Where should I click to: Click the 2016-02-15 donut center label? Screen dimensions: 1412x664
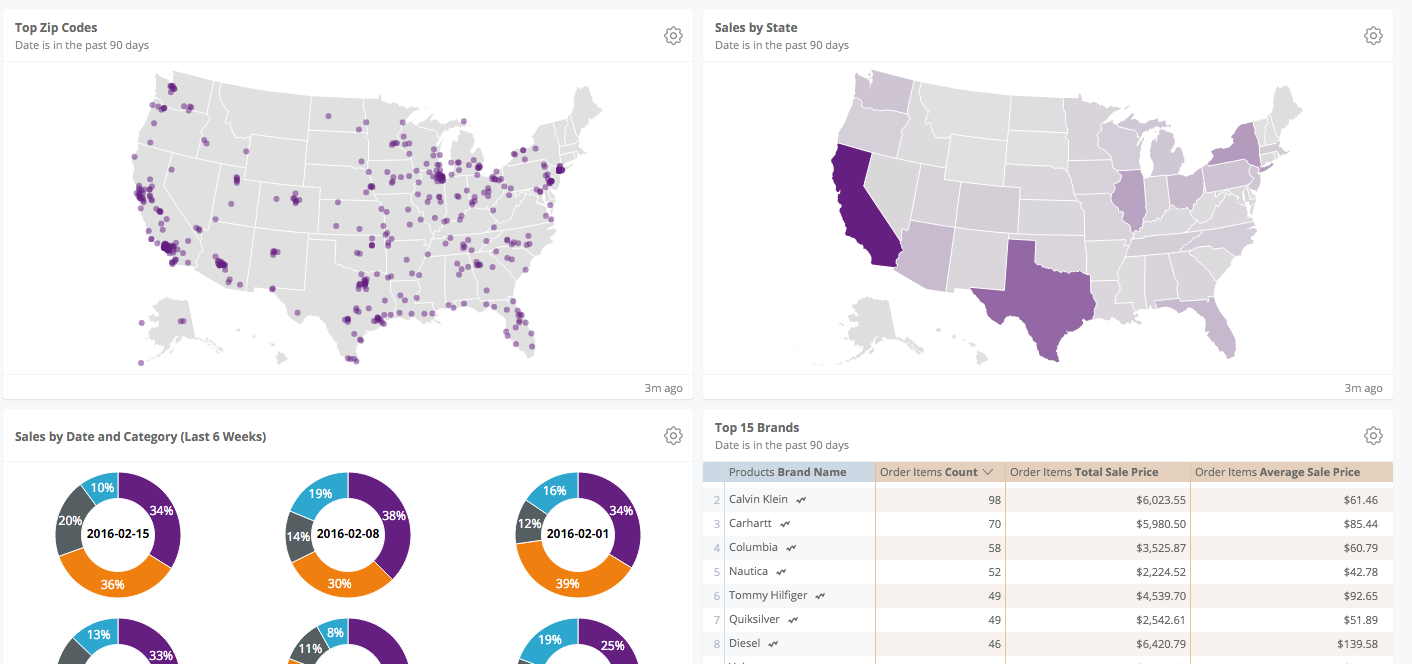(118, 534)
